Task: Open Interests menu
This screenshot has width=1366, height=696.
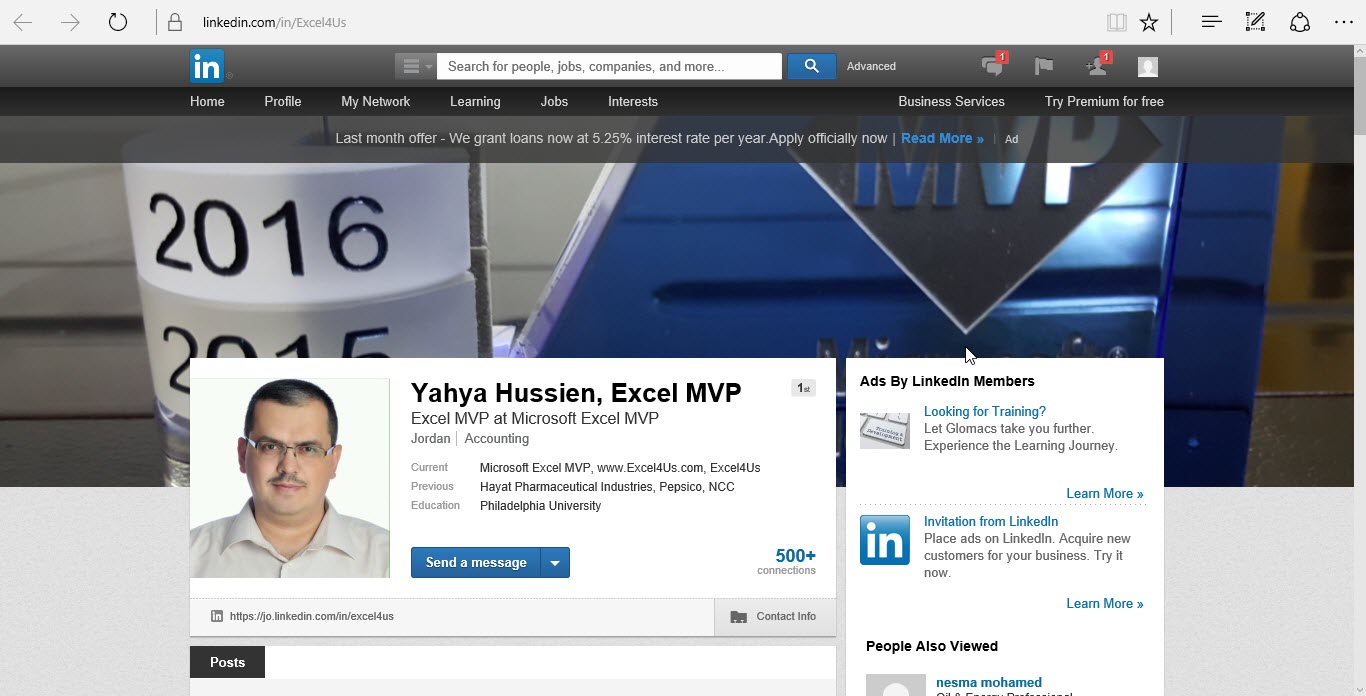Action: click(x=633, y=101)
